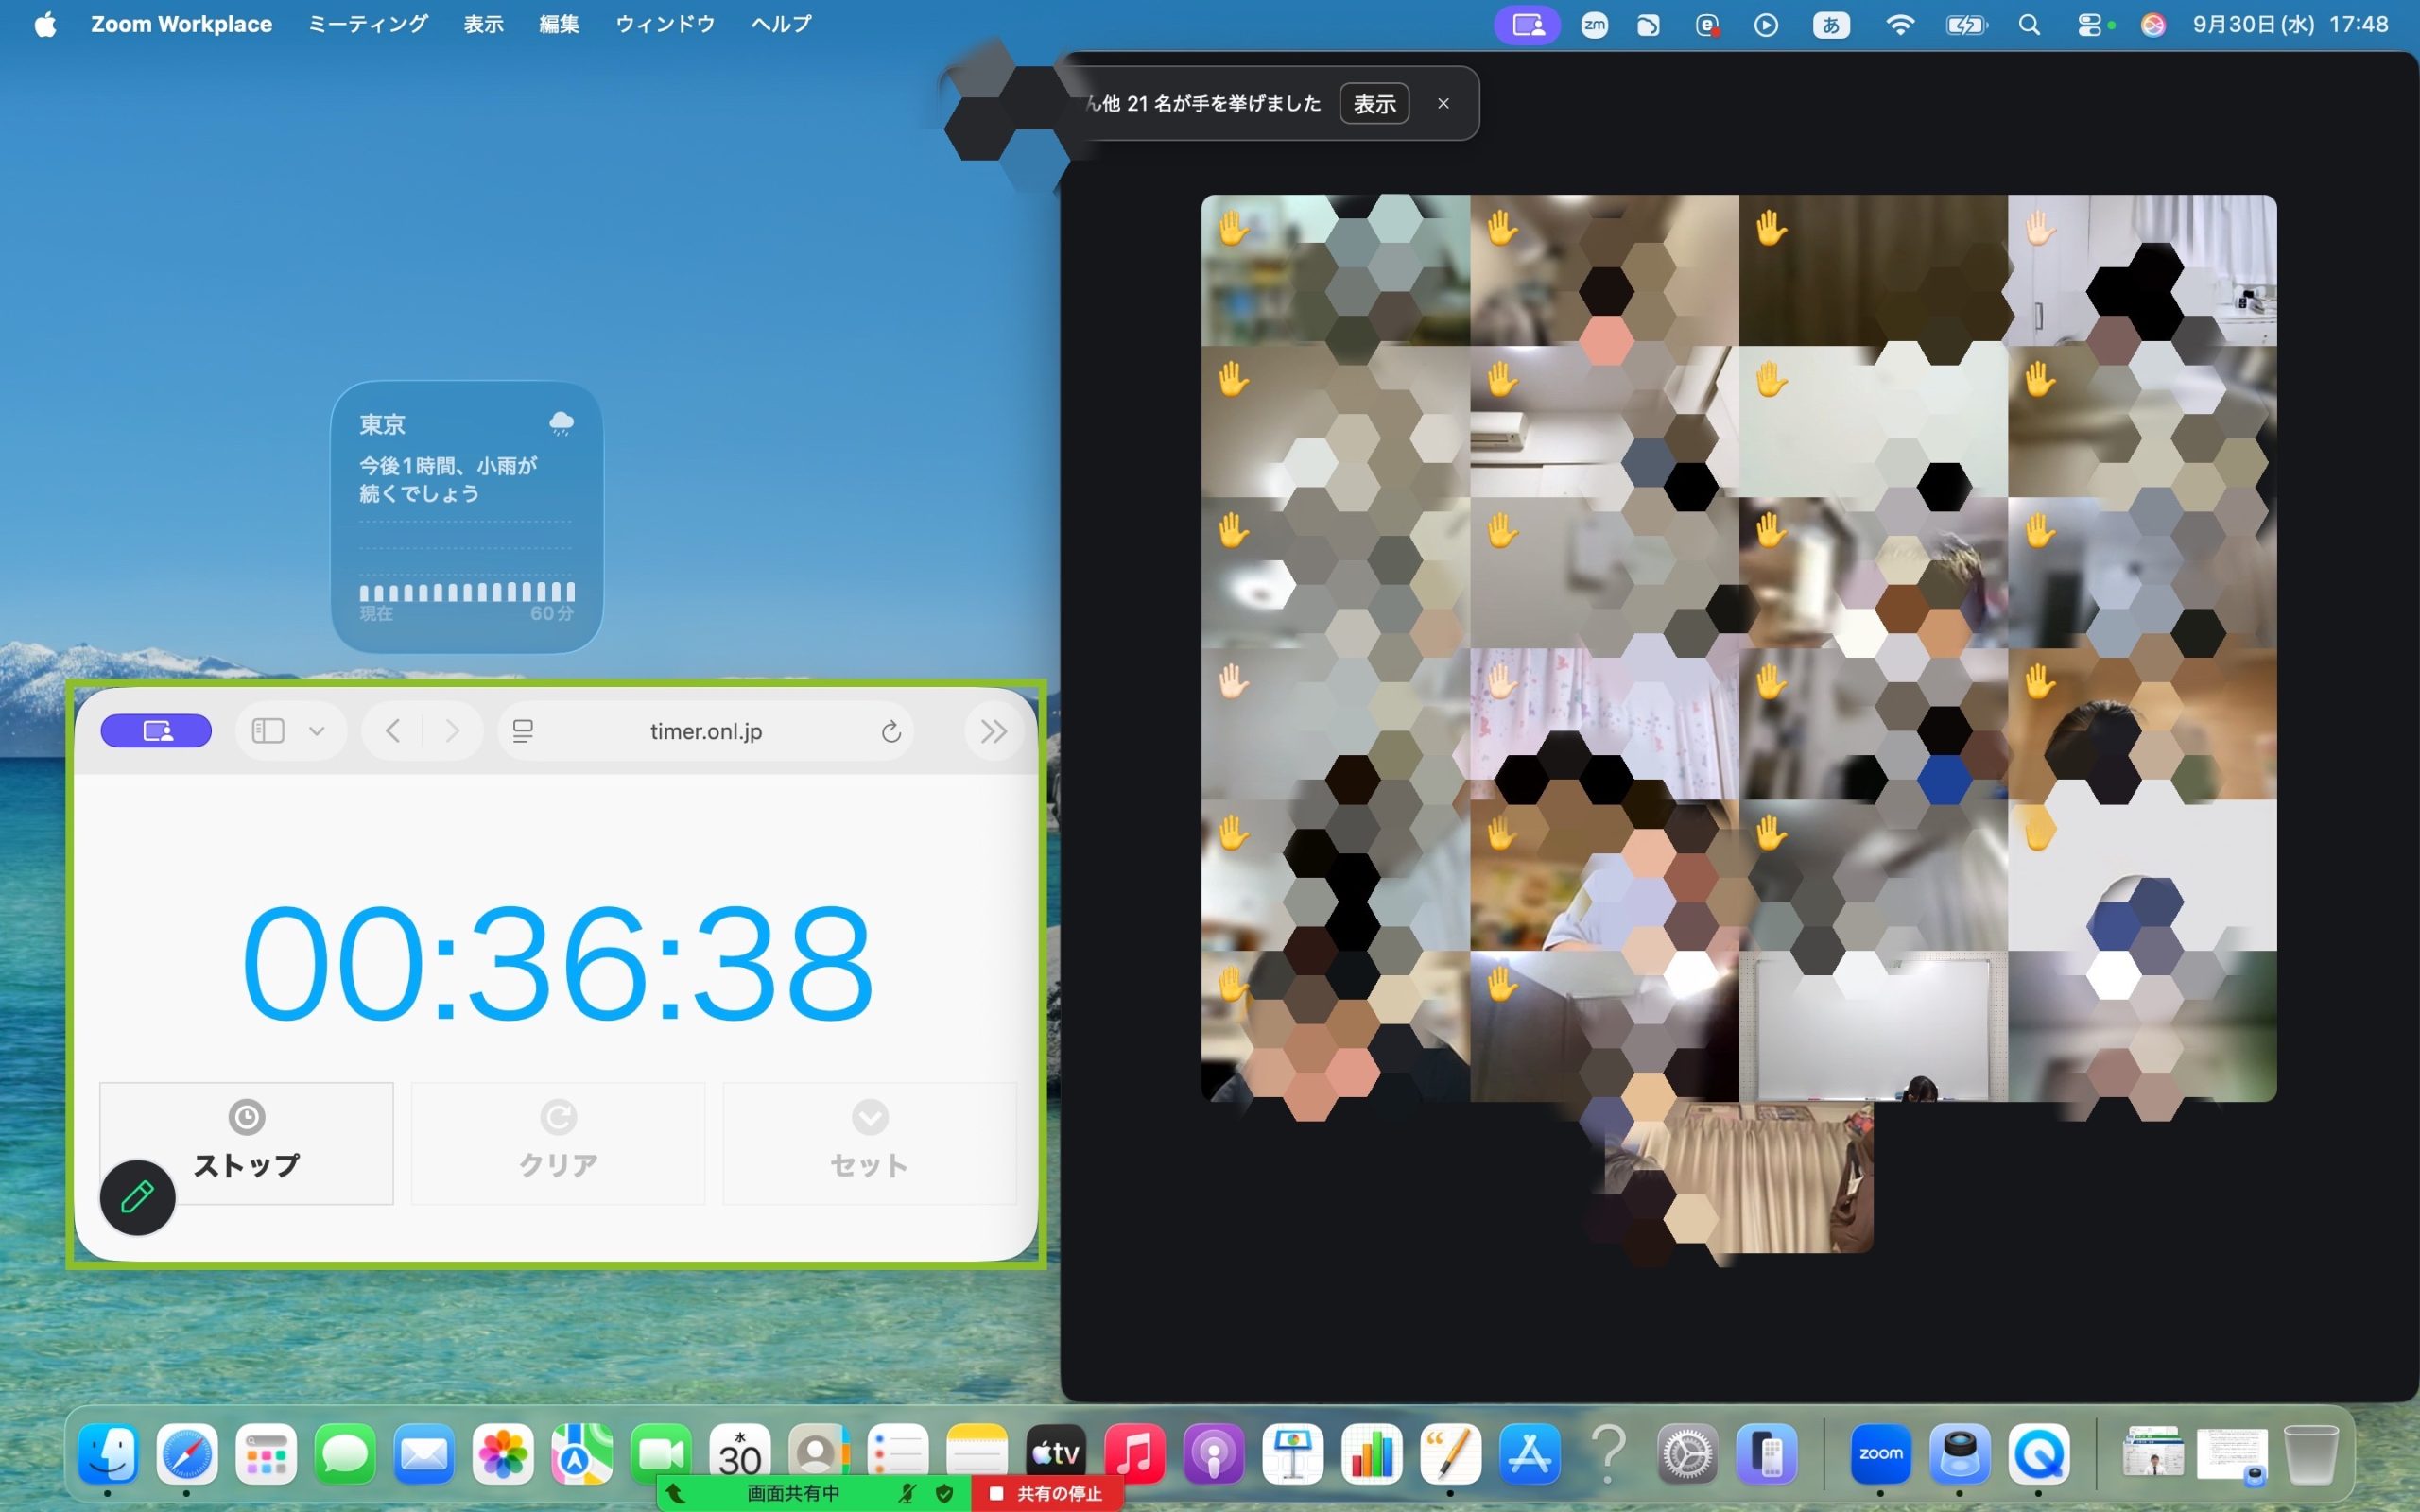Go forward in the Safari window
Image resolution: width=2420 pixels, height=1512 pixels.
pos(452,732)
